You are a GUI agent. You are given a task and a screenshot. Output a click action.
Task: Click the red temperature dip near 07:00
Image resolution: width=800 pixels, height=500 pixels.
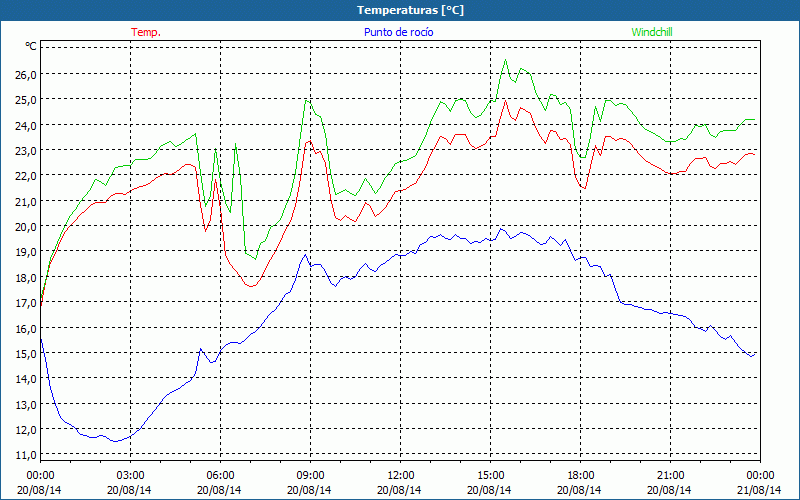251,286
